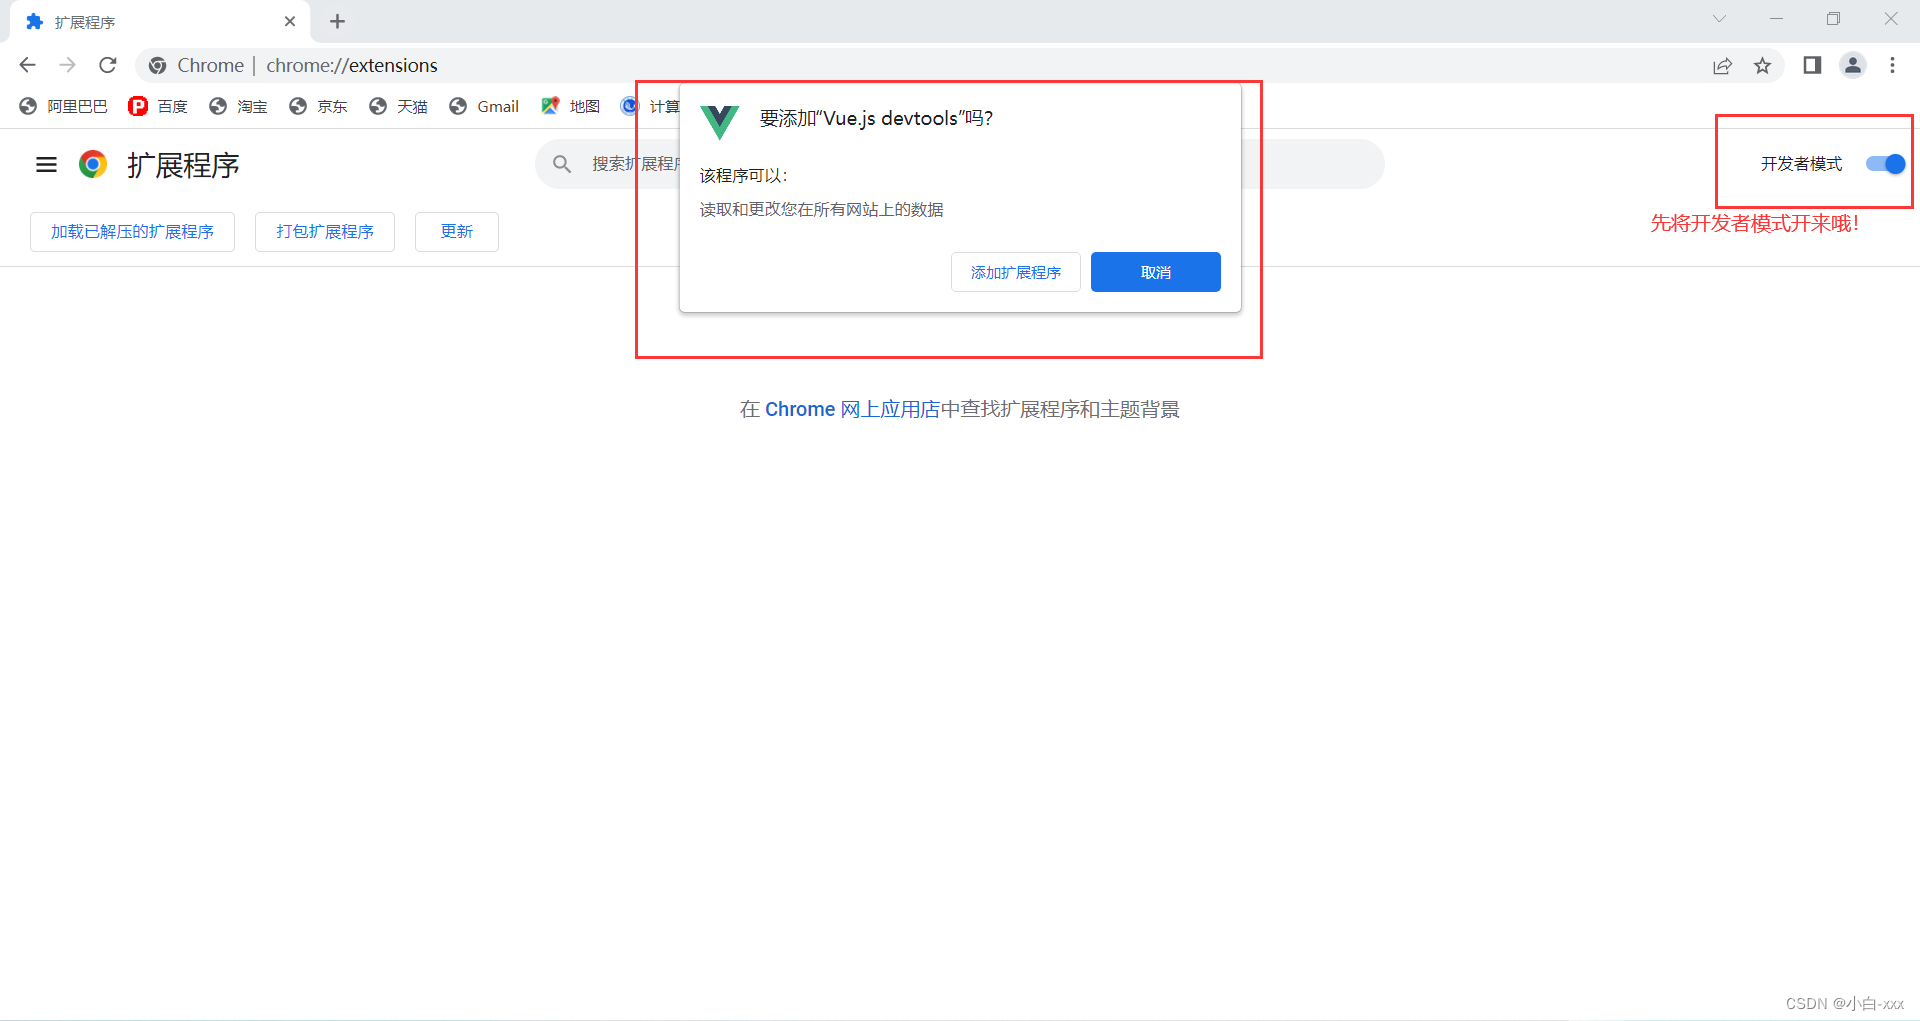Share this page via the share icon

point(1722,66)
